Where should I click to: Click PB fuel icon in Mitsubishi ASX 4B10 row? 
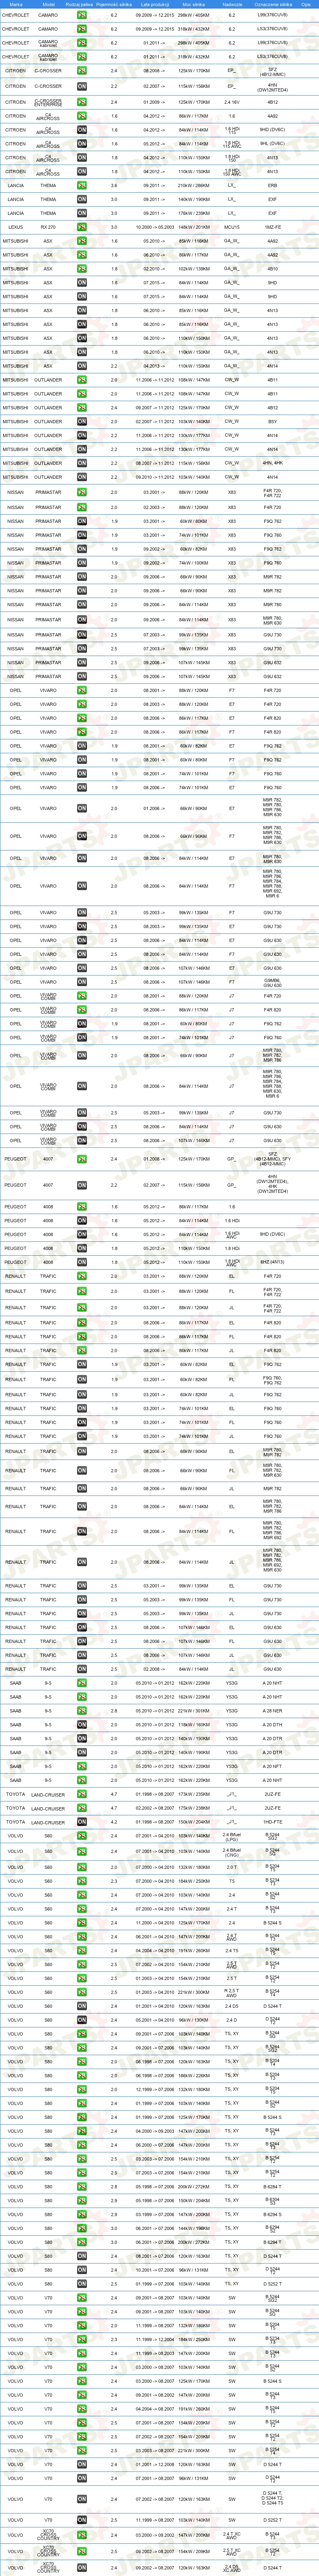(82, 269)
